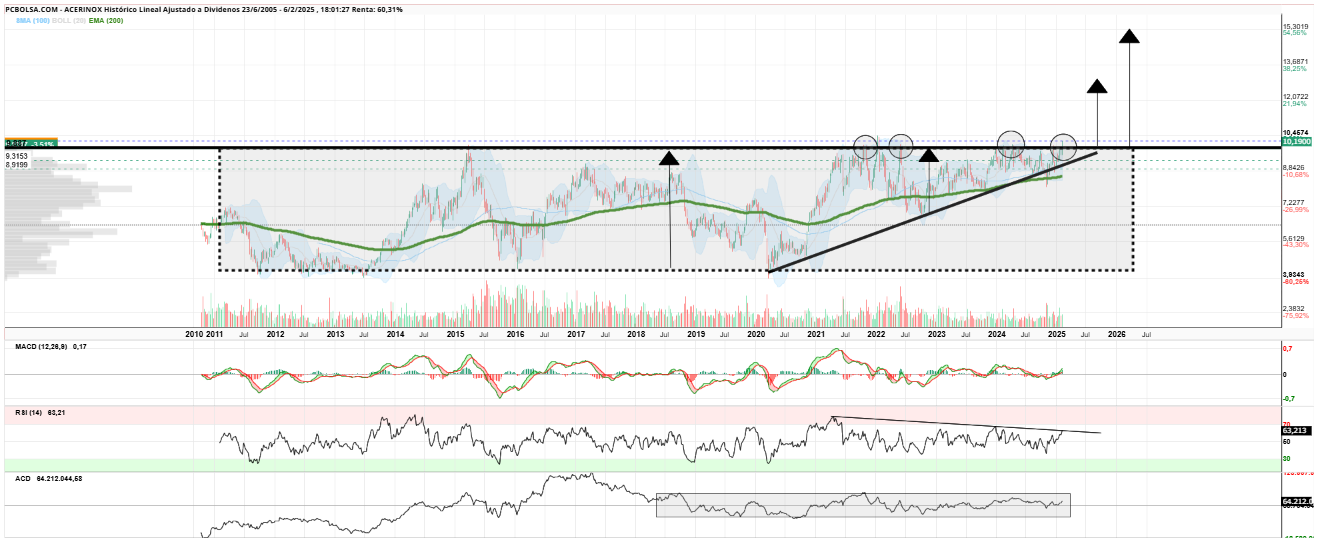This screenshot has height=542, width=1318.
Task: Click the 8.9199 level label at left
Action: click(x=16, y=165)
